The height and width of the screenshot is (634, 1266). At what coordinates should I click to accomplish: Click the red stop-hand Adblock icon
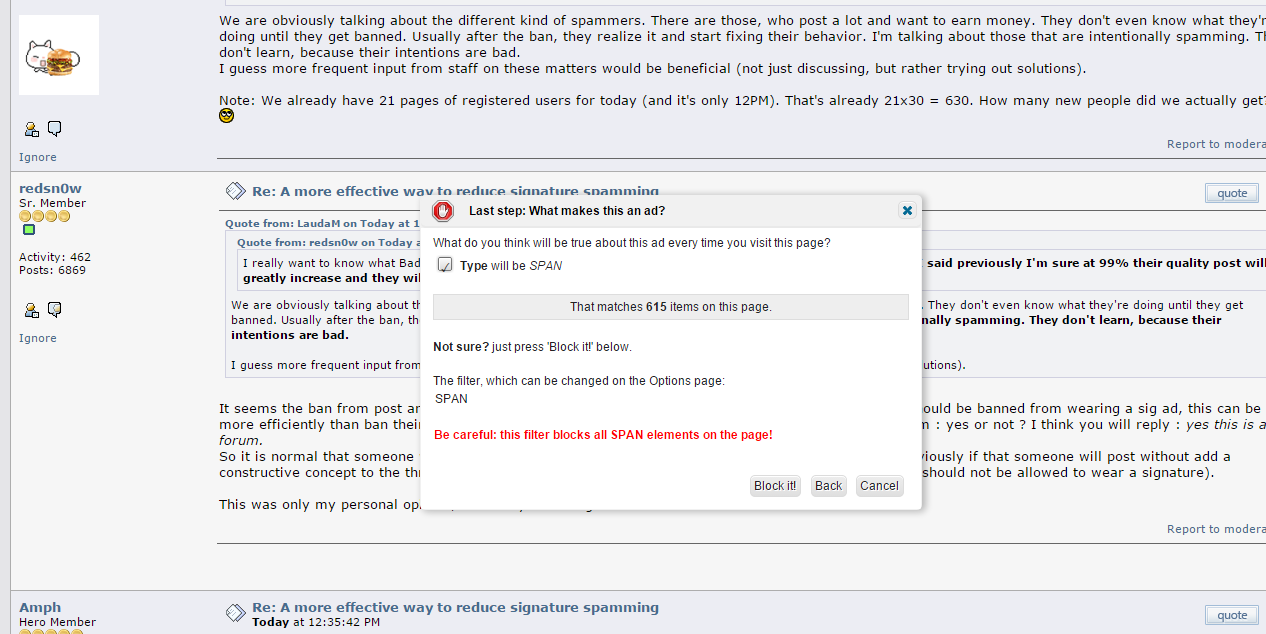click(x=442, y=211)
